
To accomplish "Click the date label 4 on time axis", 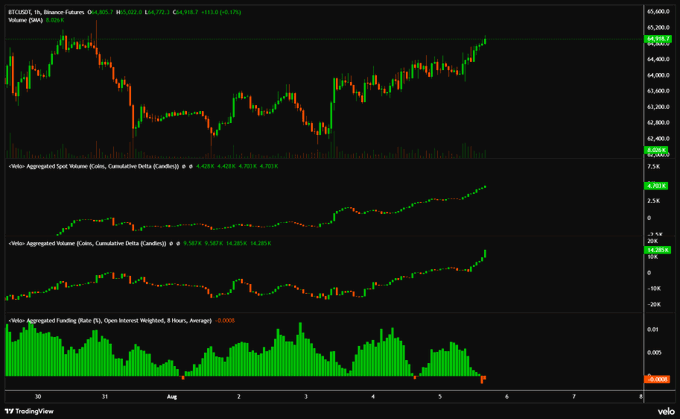I will (x=373, y=396).
